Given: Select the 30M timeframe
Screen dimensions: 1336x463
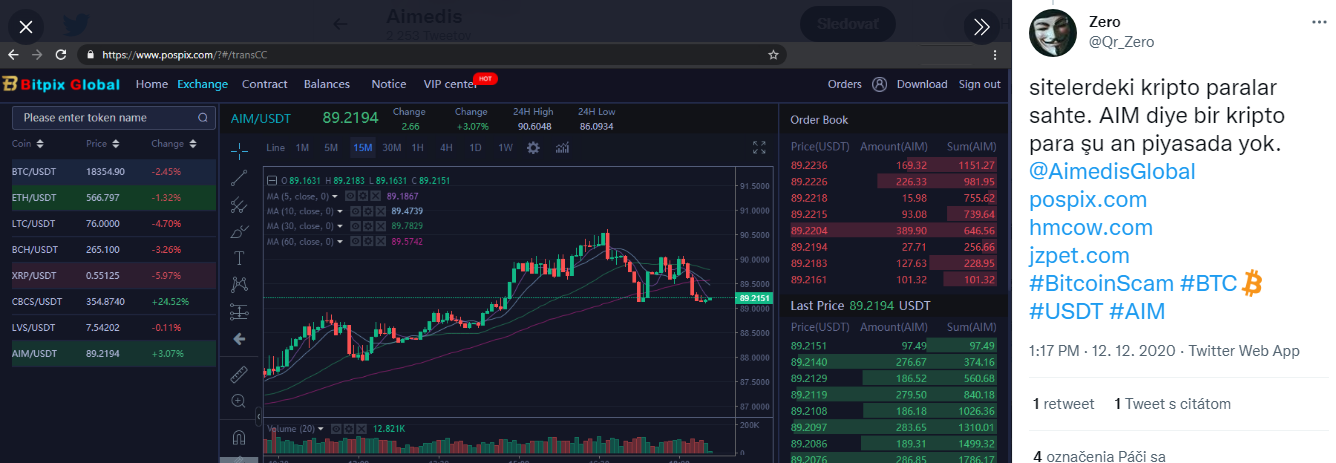Looking at the screenshot, I should (x=391, y=147).
